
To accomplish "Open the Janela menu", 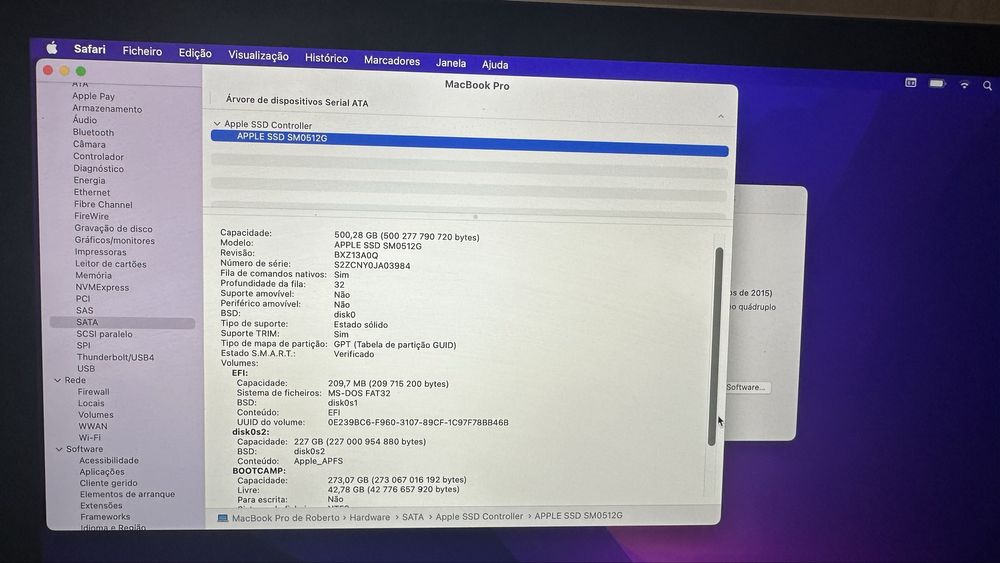I will pos(451,63).
